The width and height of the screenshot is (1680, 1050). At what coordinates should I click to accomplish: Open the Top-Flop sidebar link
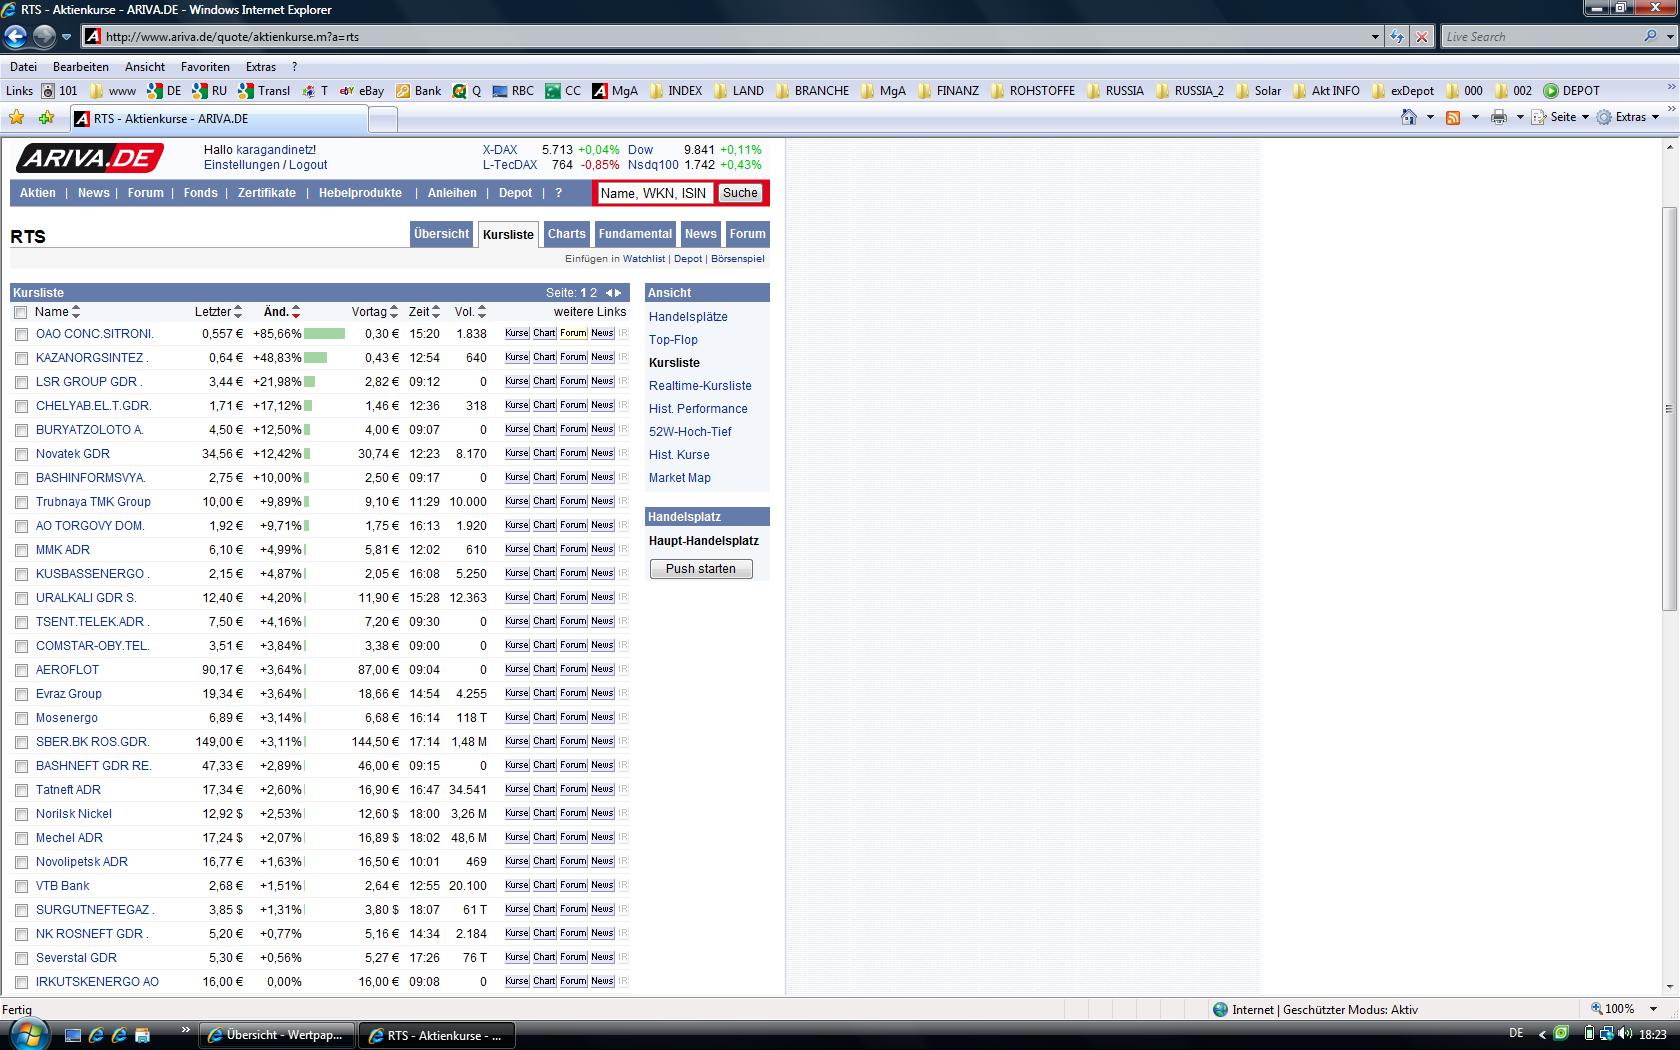pyautogui.click(x=673, y=340)
